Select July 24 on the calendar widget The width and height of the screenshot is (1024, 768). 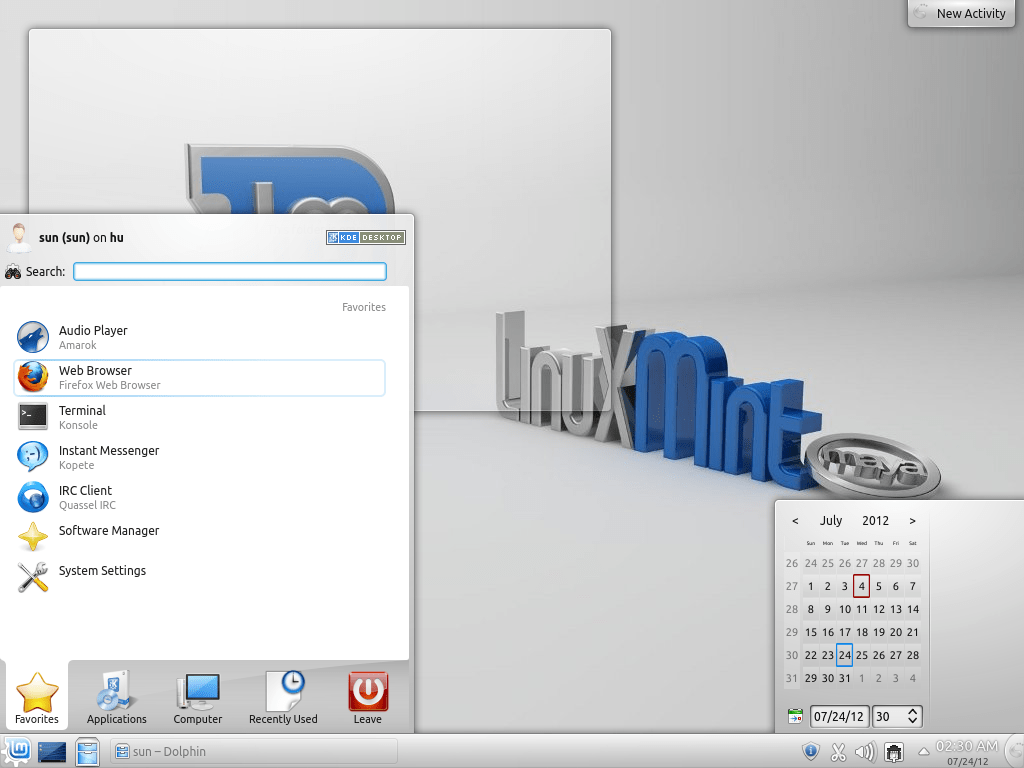click(x=844, y=655)
